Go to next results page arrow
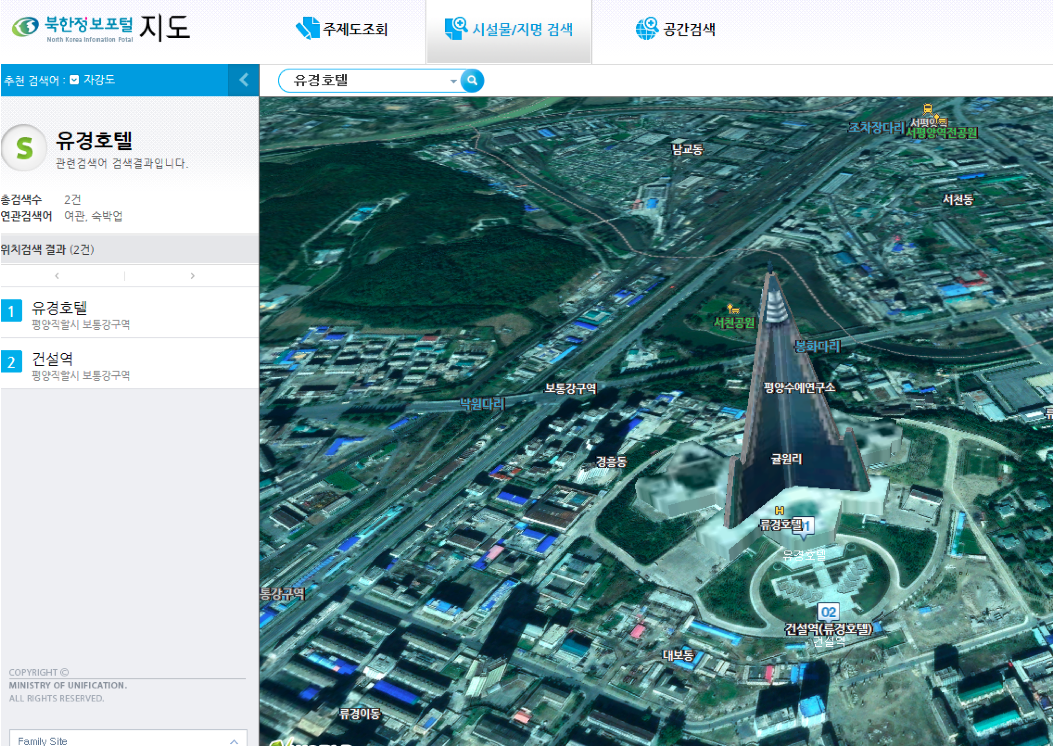Image resolution: width=1053 pixels, height=746 pixels. click(x=192, y=275)
